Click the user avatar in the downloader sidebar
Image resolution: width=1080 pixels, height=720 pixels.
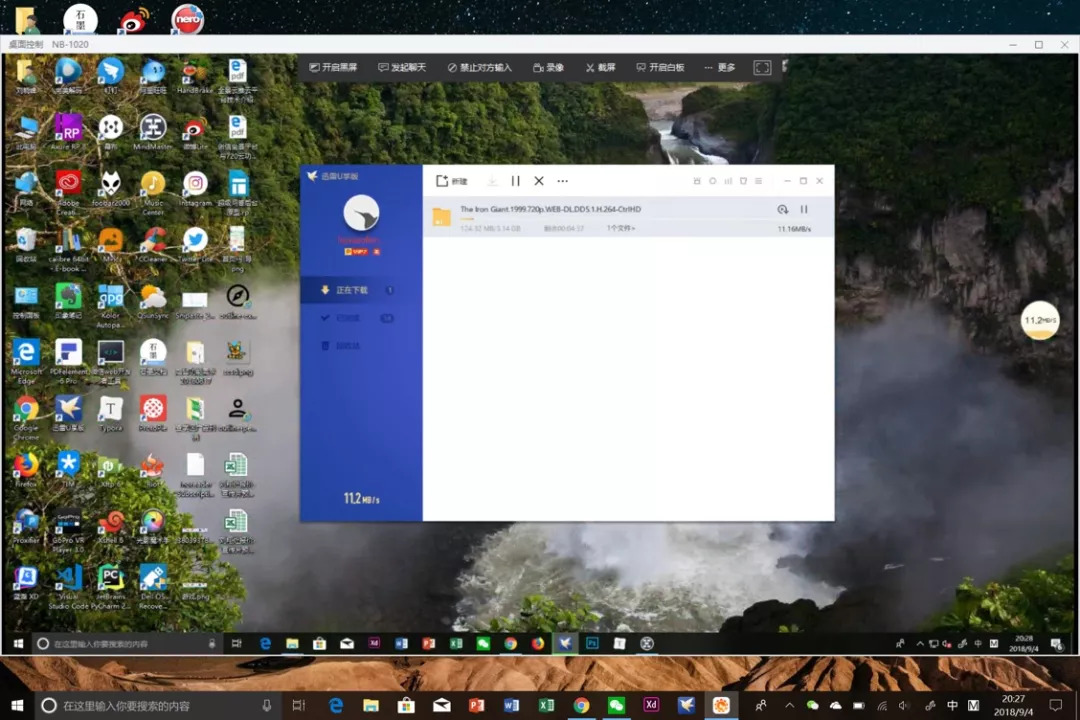(x=361, y=213)
